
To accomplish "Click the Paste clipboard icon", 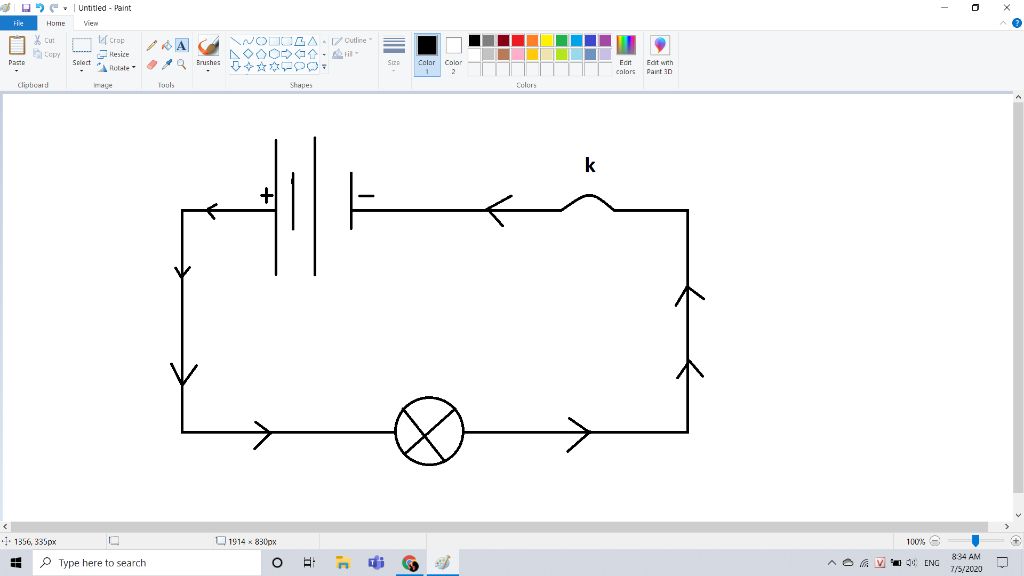I will pos(16,46).
